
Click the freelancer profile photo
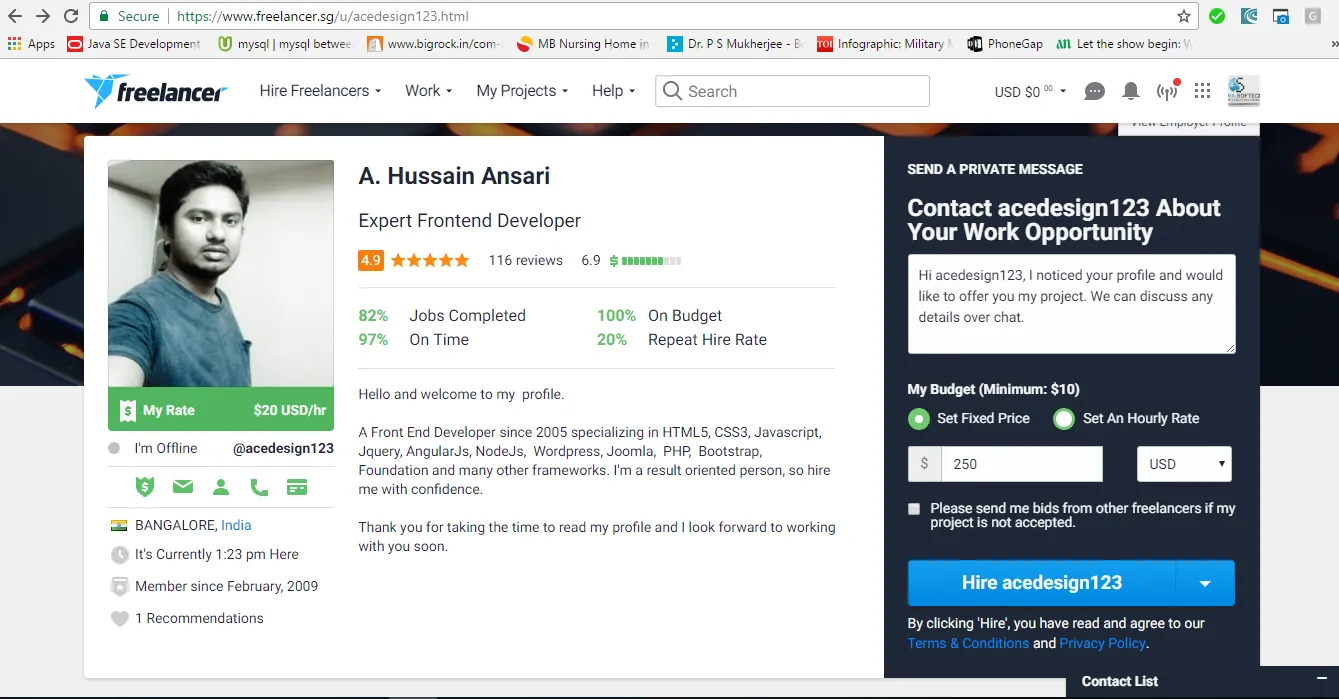point(221,273)
